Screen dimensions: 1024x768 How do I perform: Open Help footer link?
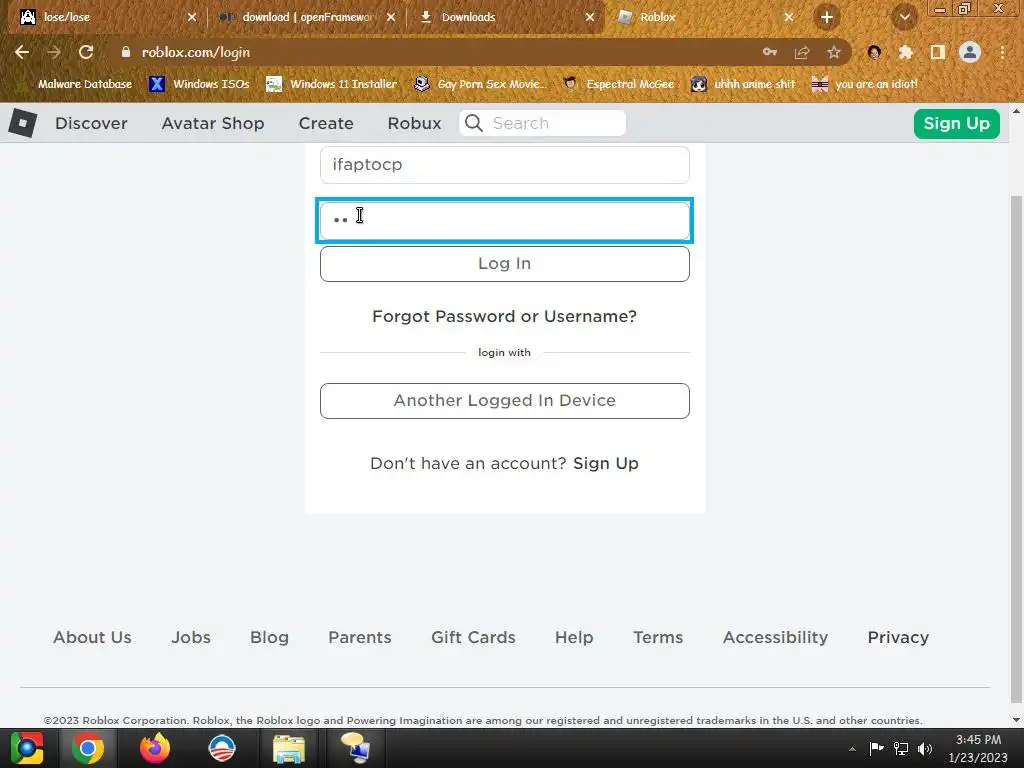[x=574, y=637]
